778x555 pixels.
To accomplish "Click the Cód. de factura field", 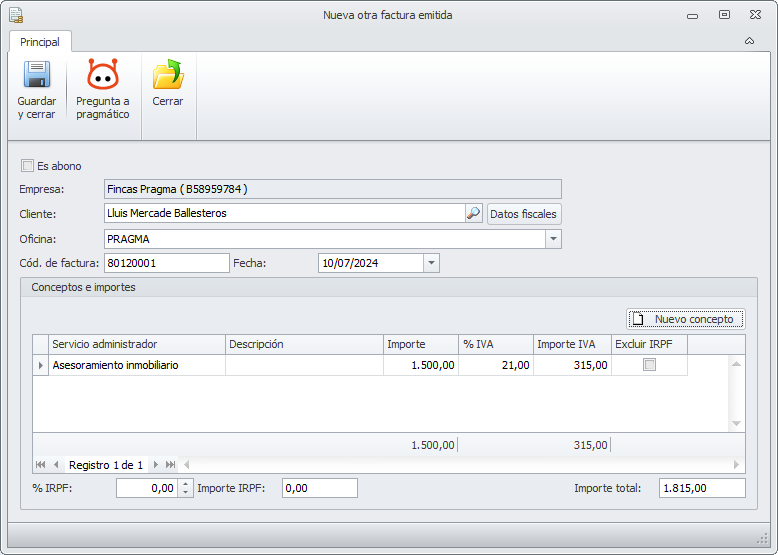I will (x=166, y=263).
